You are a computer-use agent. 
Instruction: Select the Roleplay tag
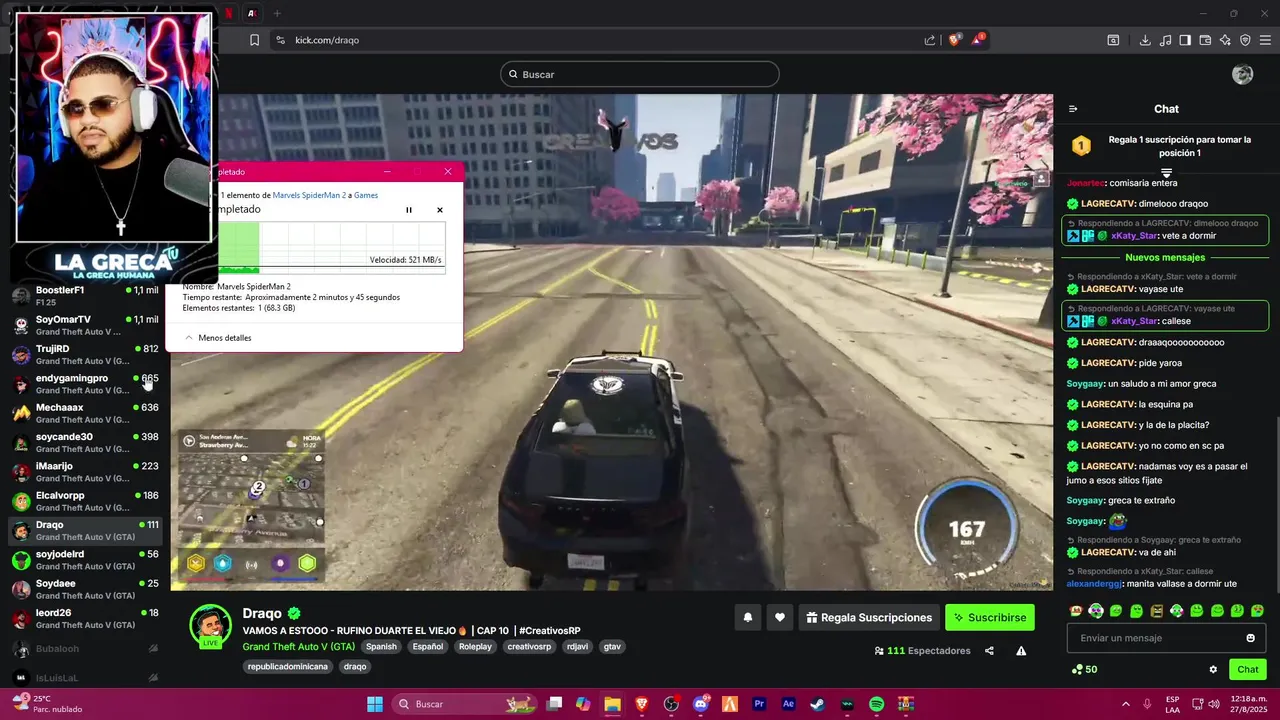(x=475, y=647)
